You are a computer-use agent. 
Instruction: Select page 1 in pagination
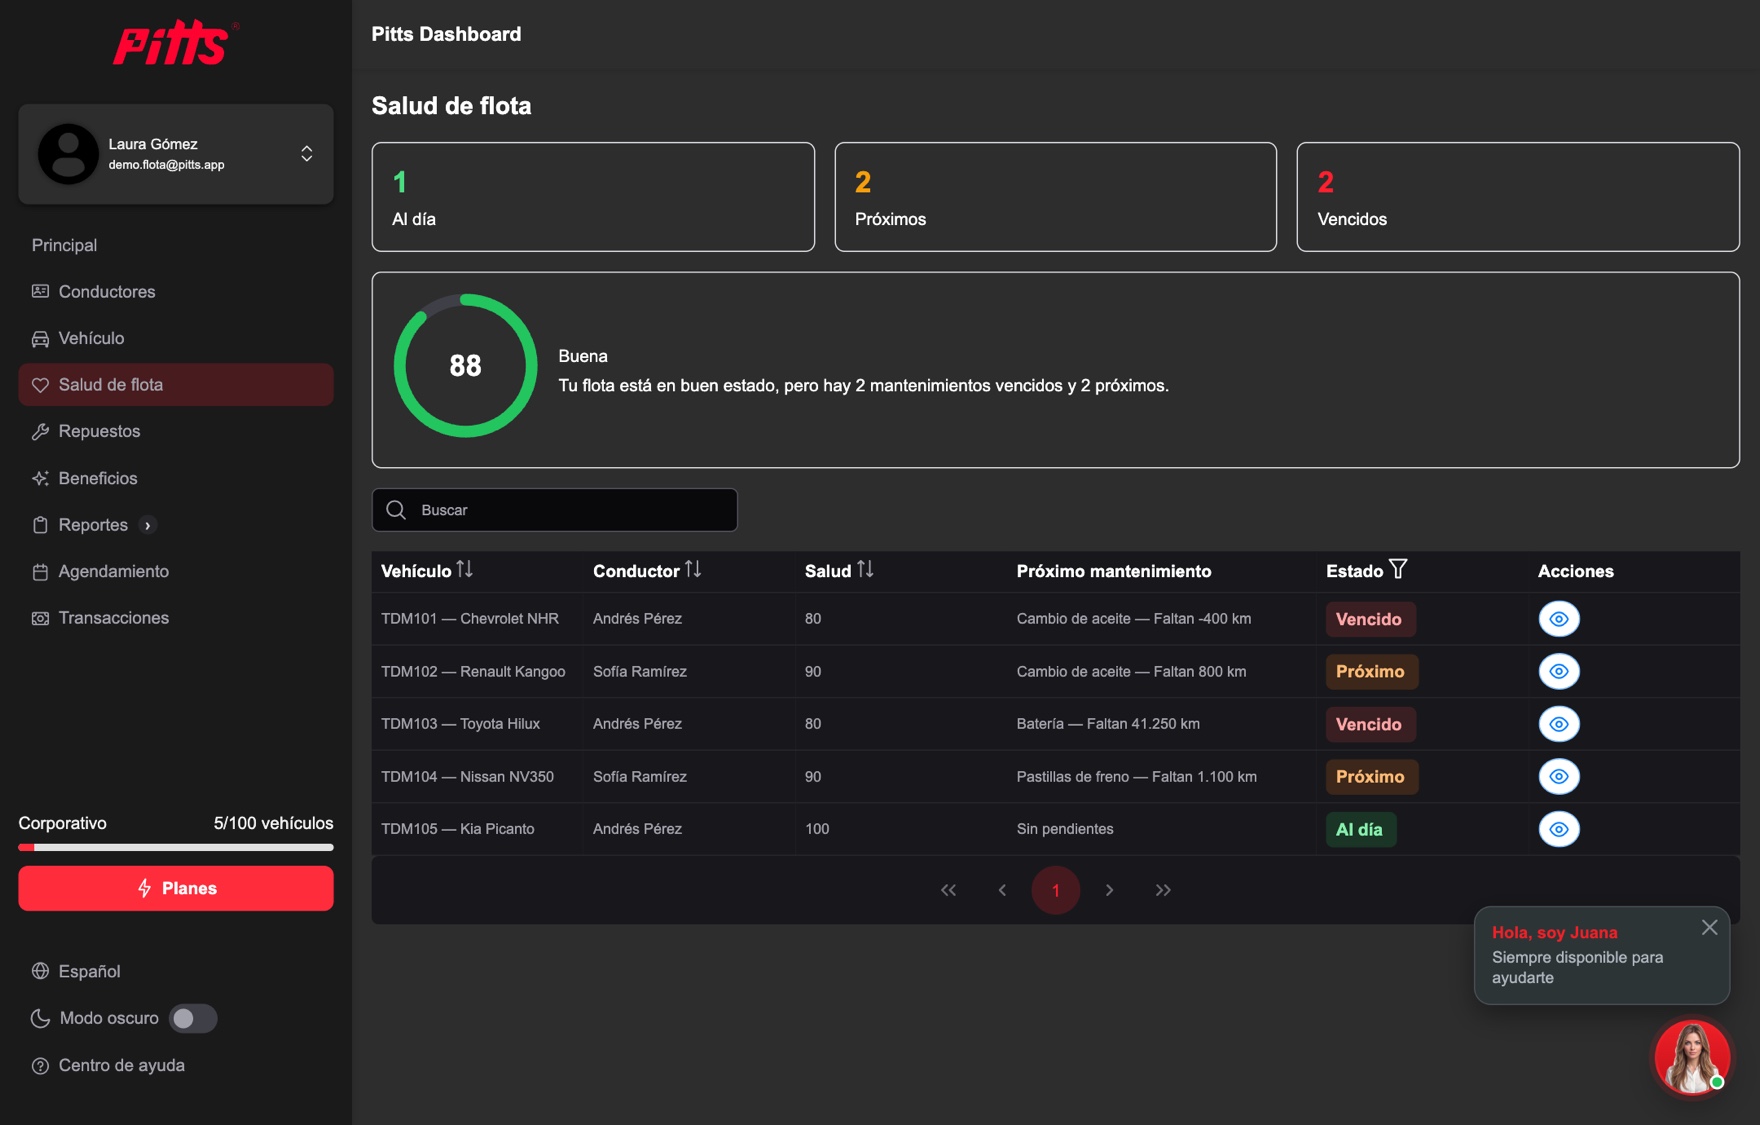tap(1055, 890)
